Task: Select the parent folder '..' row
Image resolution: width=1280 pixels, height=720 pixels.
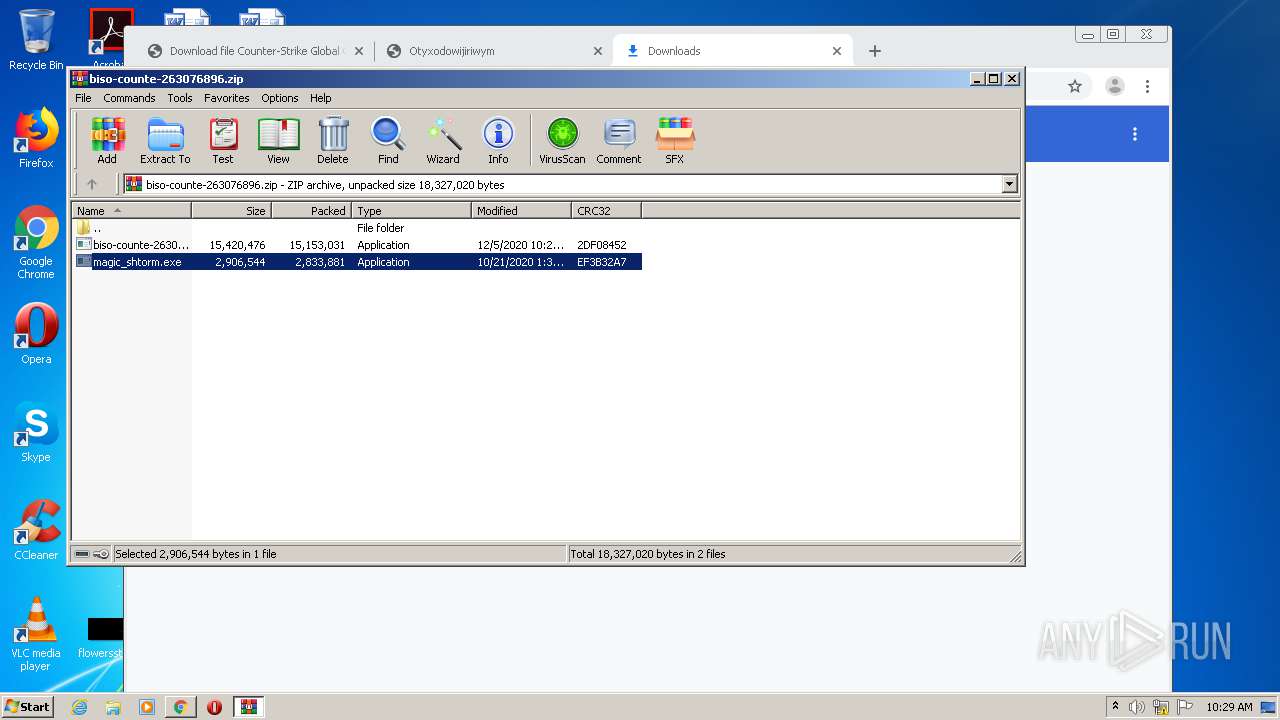Action: [358, 228]
